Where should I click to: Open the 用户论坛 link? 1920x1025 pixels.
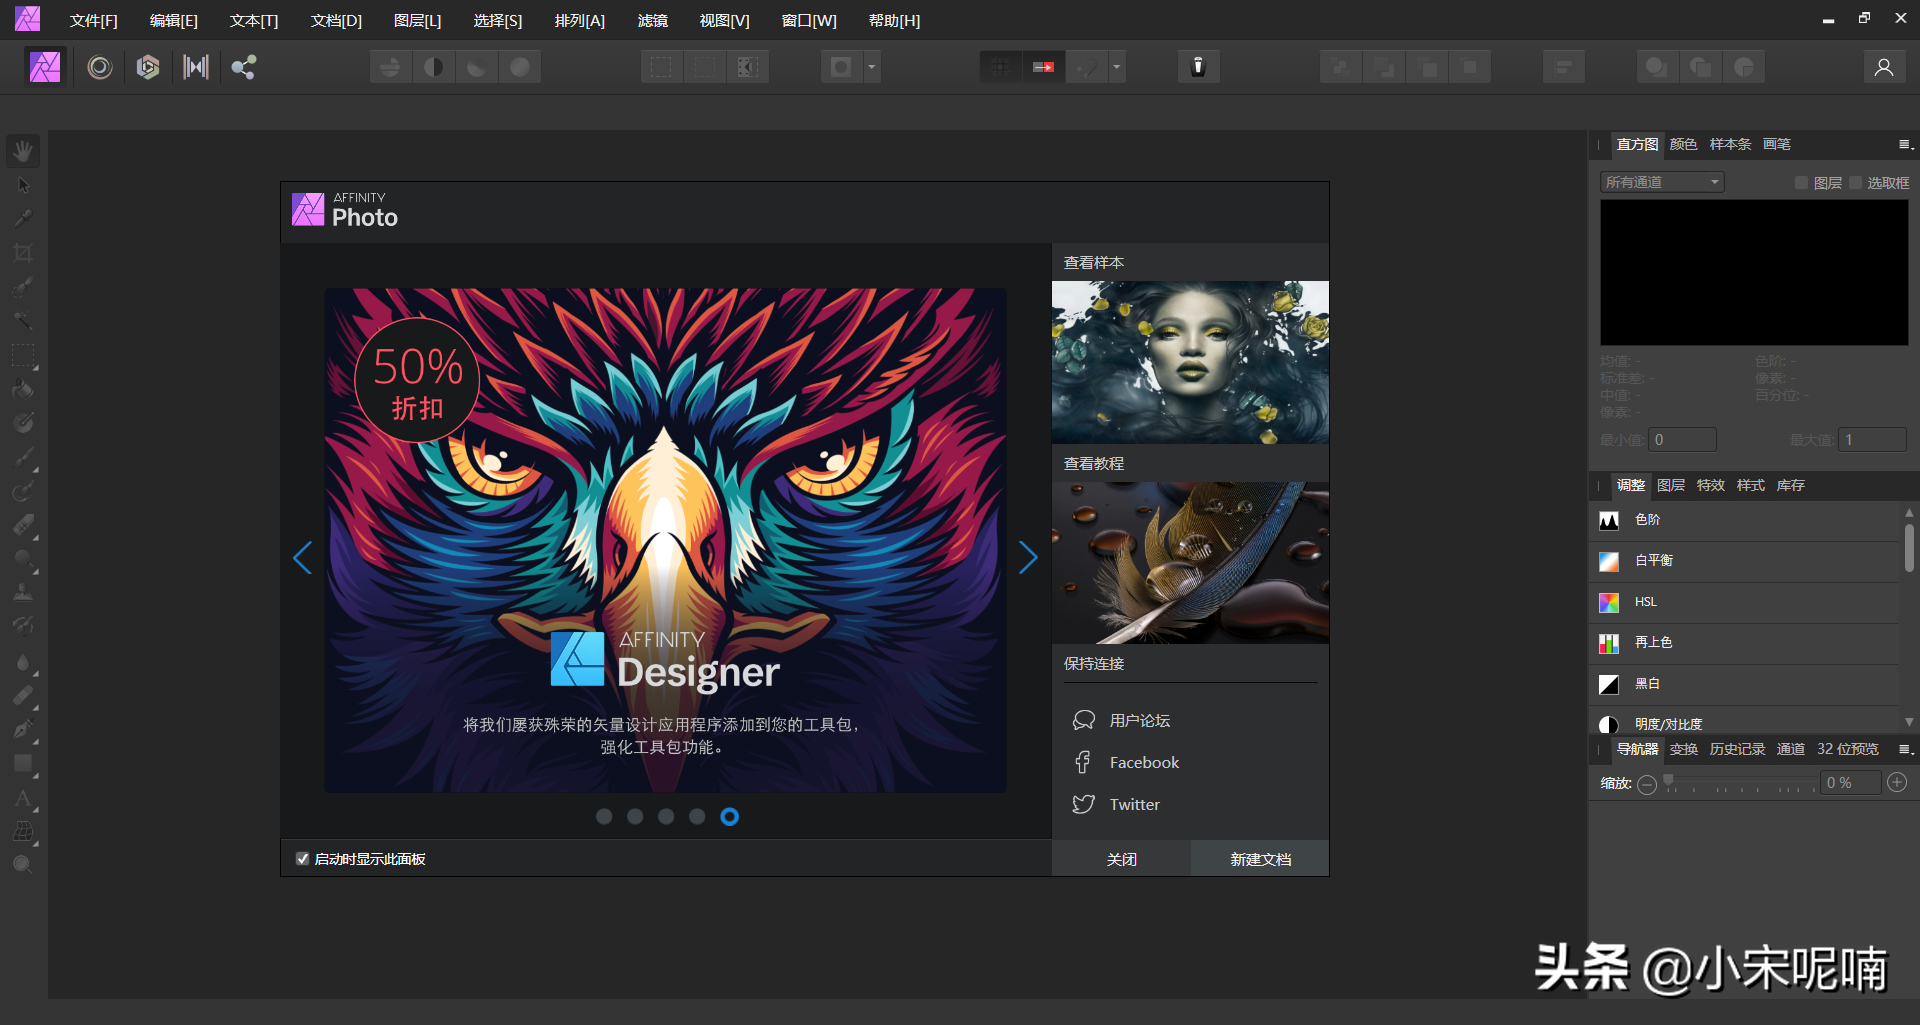(1121, 720)
